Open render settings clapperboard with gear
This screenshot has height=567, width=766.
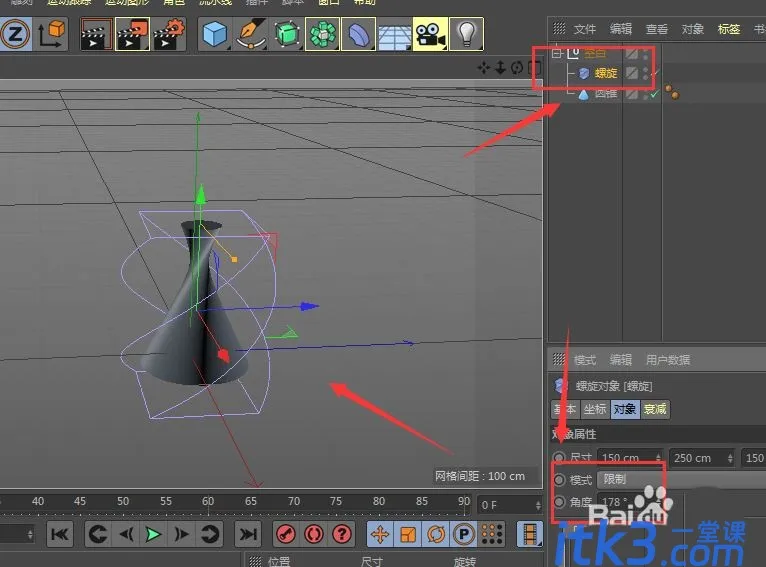tap(169, 34)
